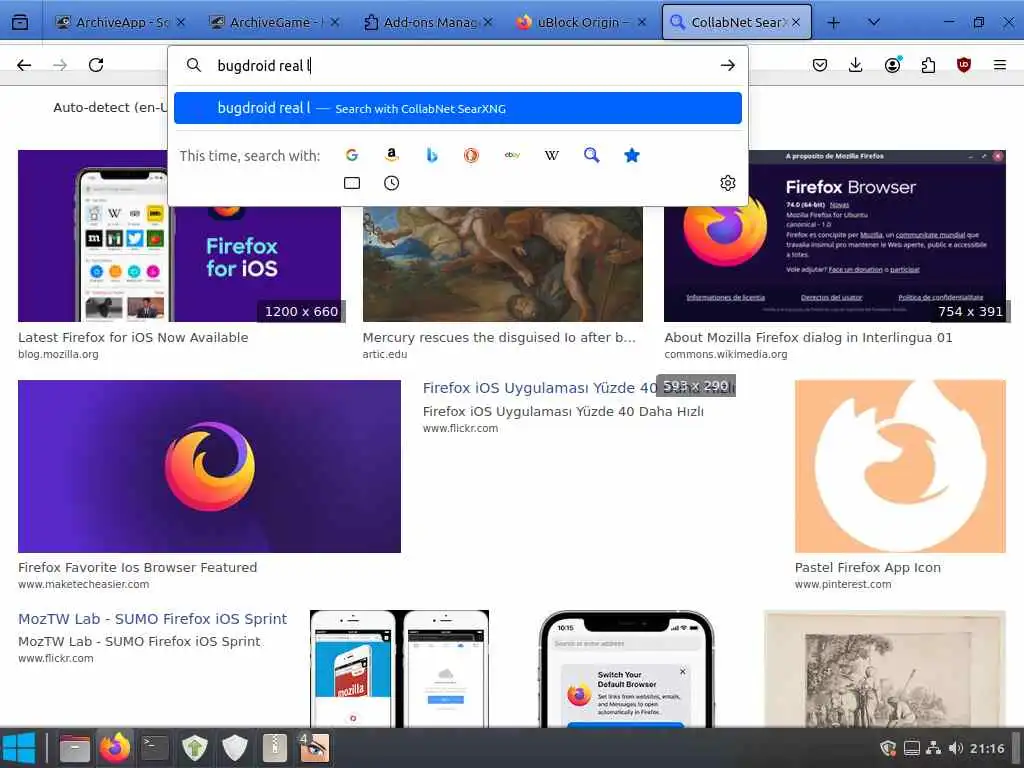
Task: Choose 'bugdroid real l' search suggestion
Action: [458, 108]
